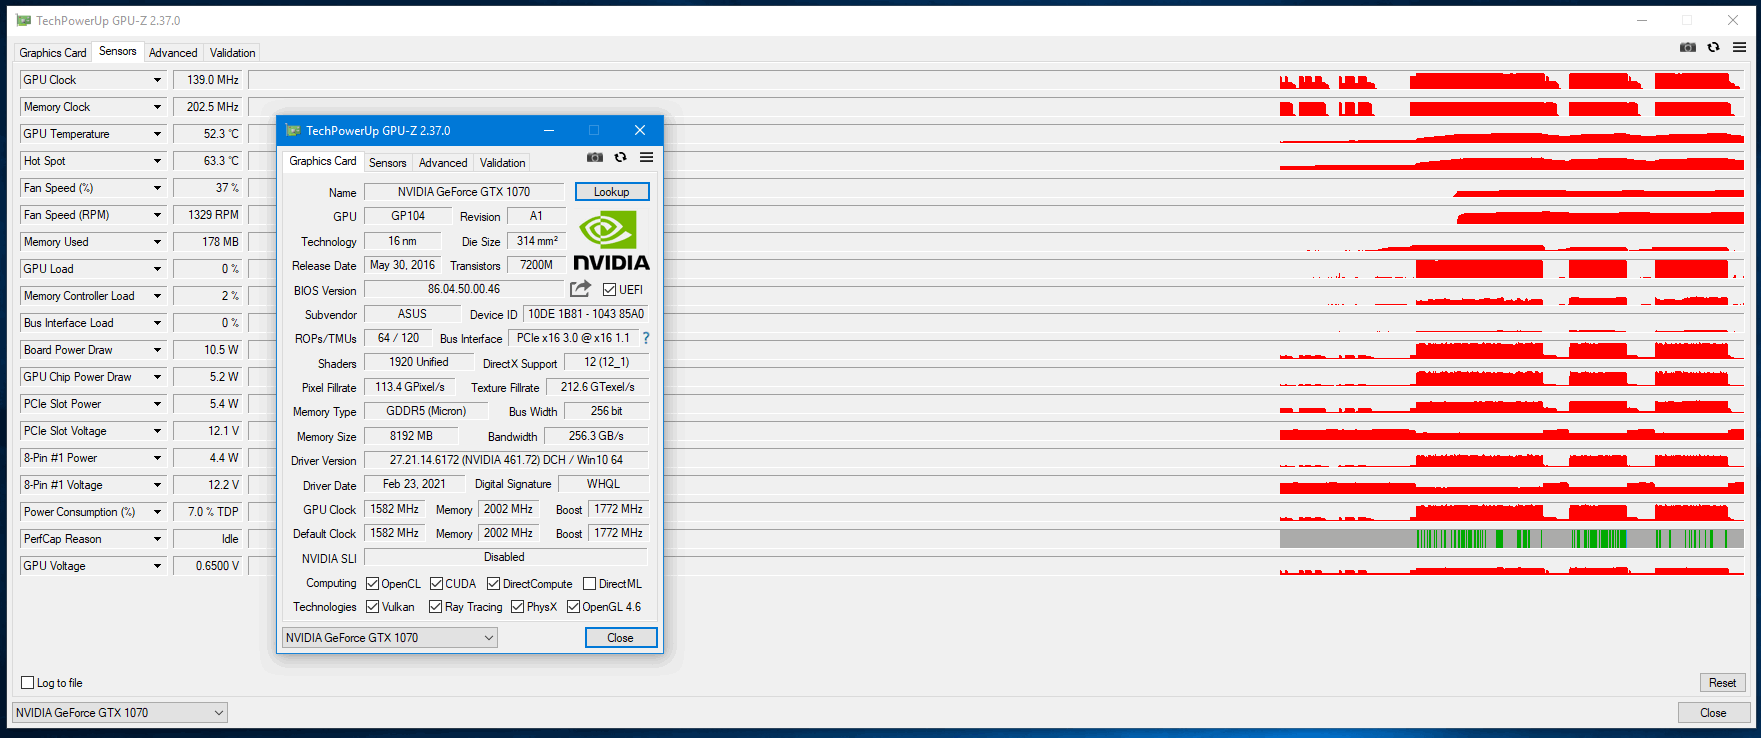Open hamburger menu in Sensors window
The width and height of the screenshot is (1761, 738).
click(1740, 47)
